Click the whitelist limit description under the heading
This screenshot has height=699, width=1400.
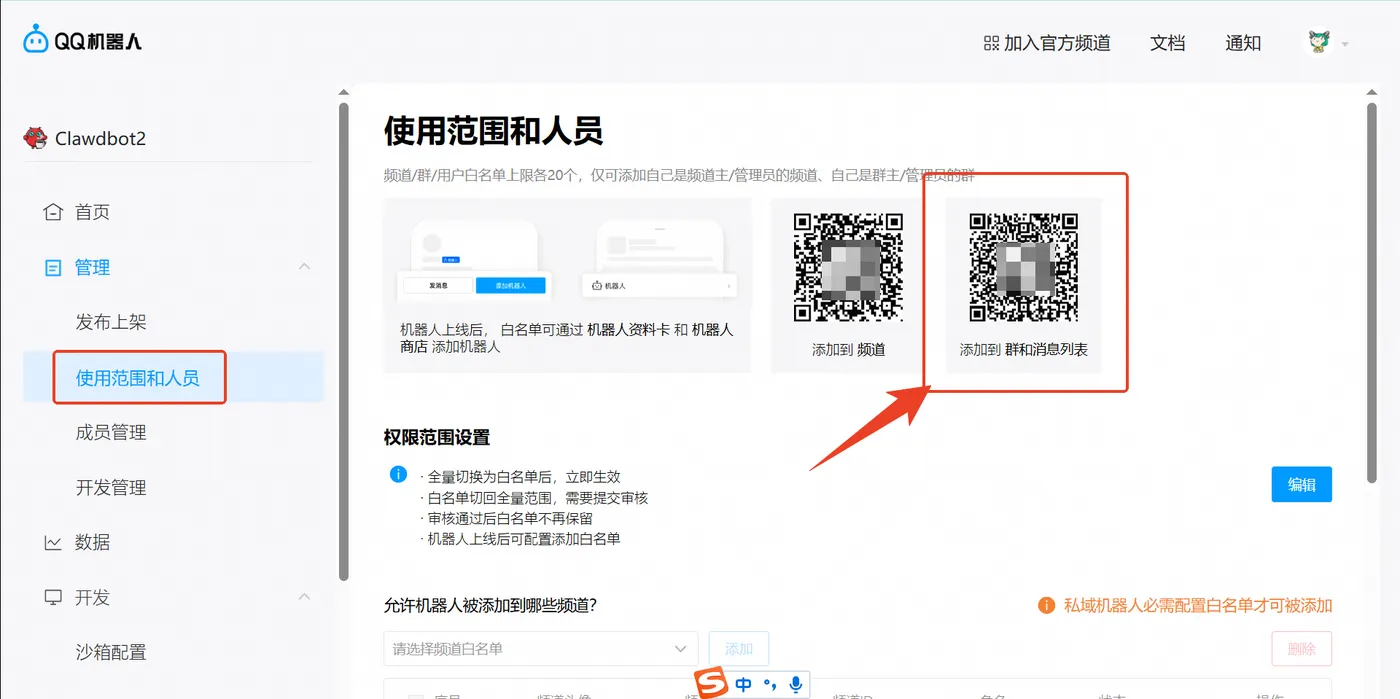click(679, 175)
